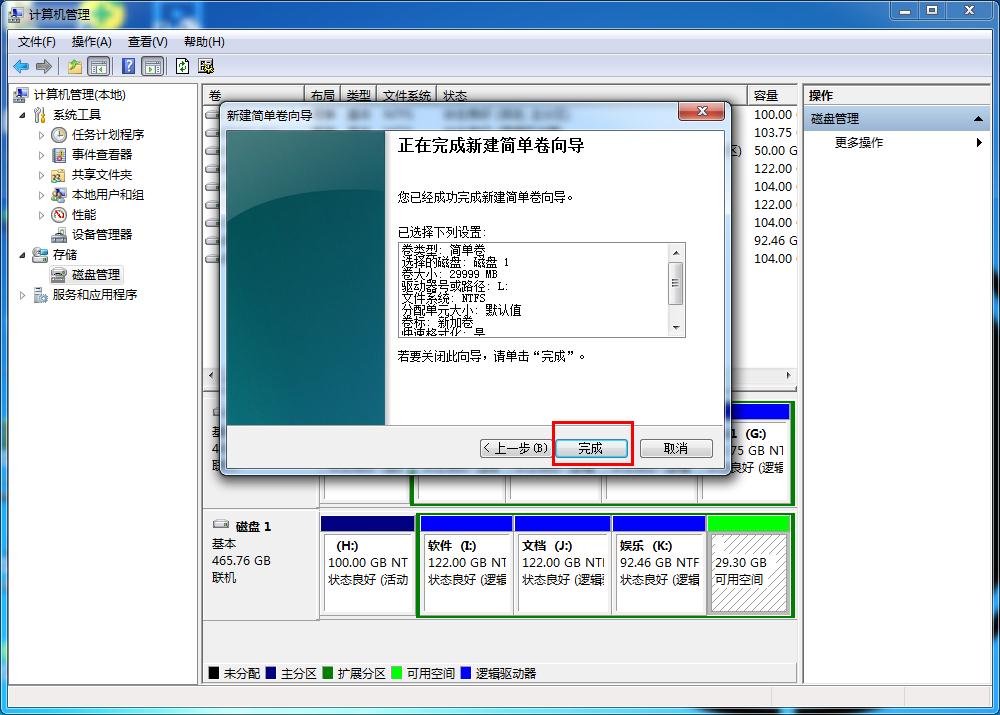Expand 事件查看器 in the console tree

(42, 154)
